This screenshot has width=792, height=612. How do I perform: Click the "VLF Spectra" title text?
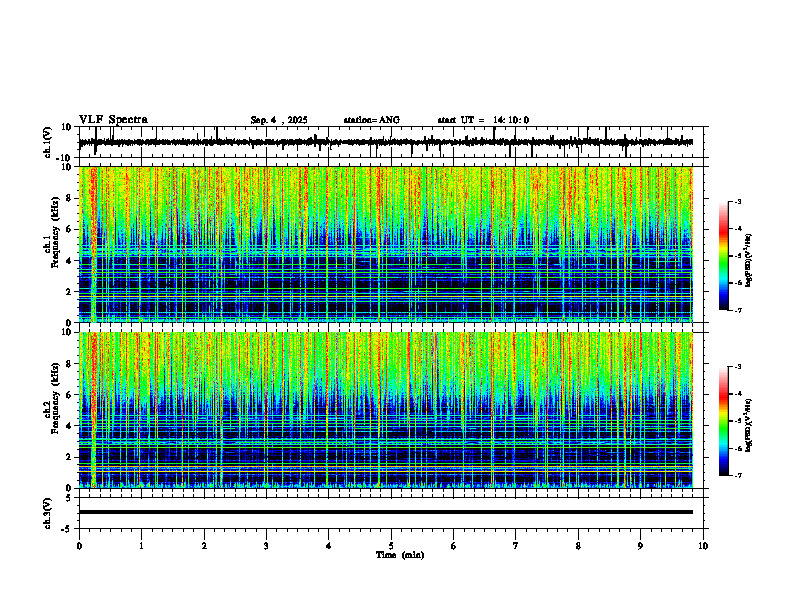[113, 120]
